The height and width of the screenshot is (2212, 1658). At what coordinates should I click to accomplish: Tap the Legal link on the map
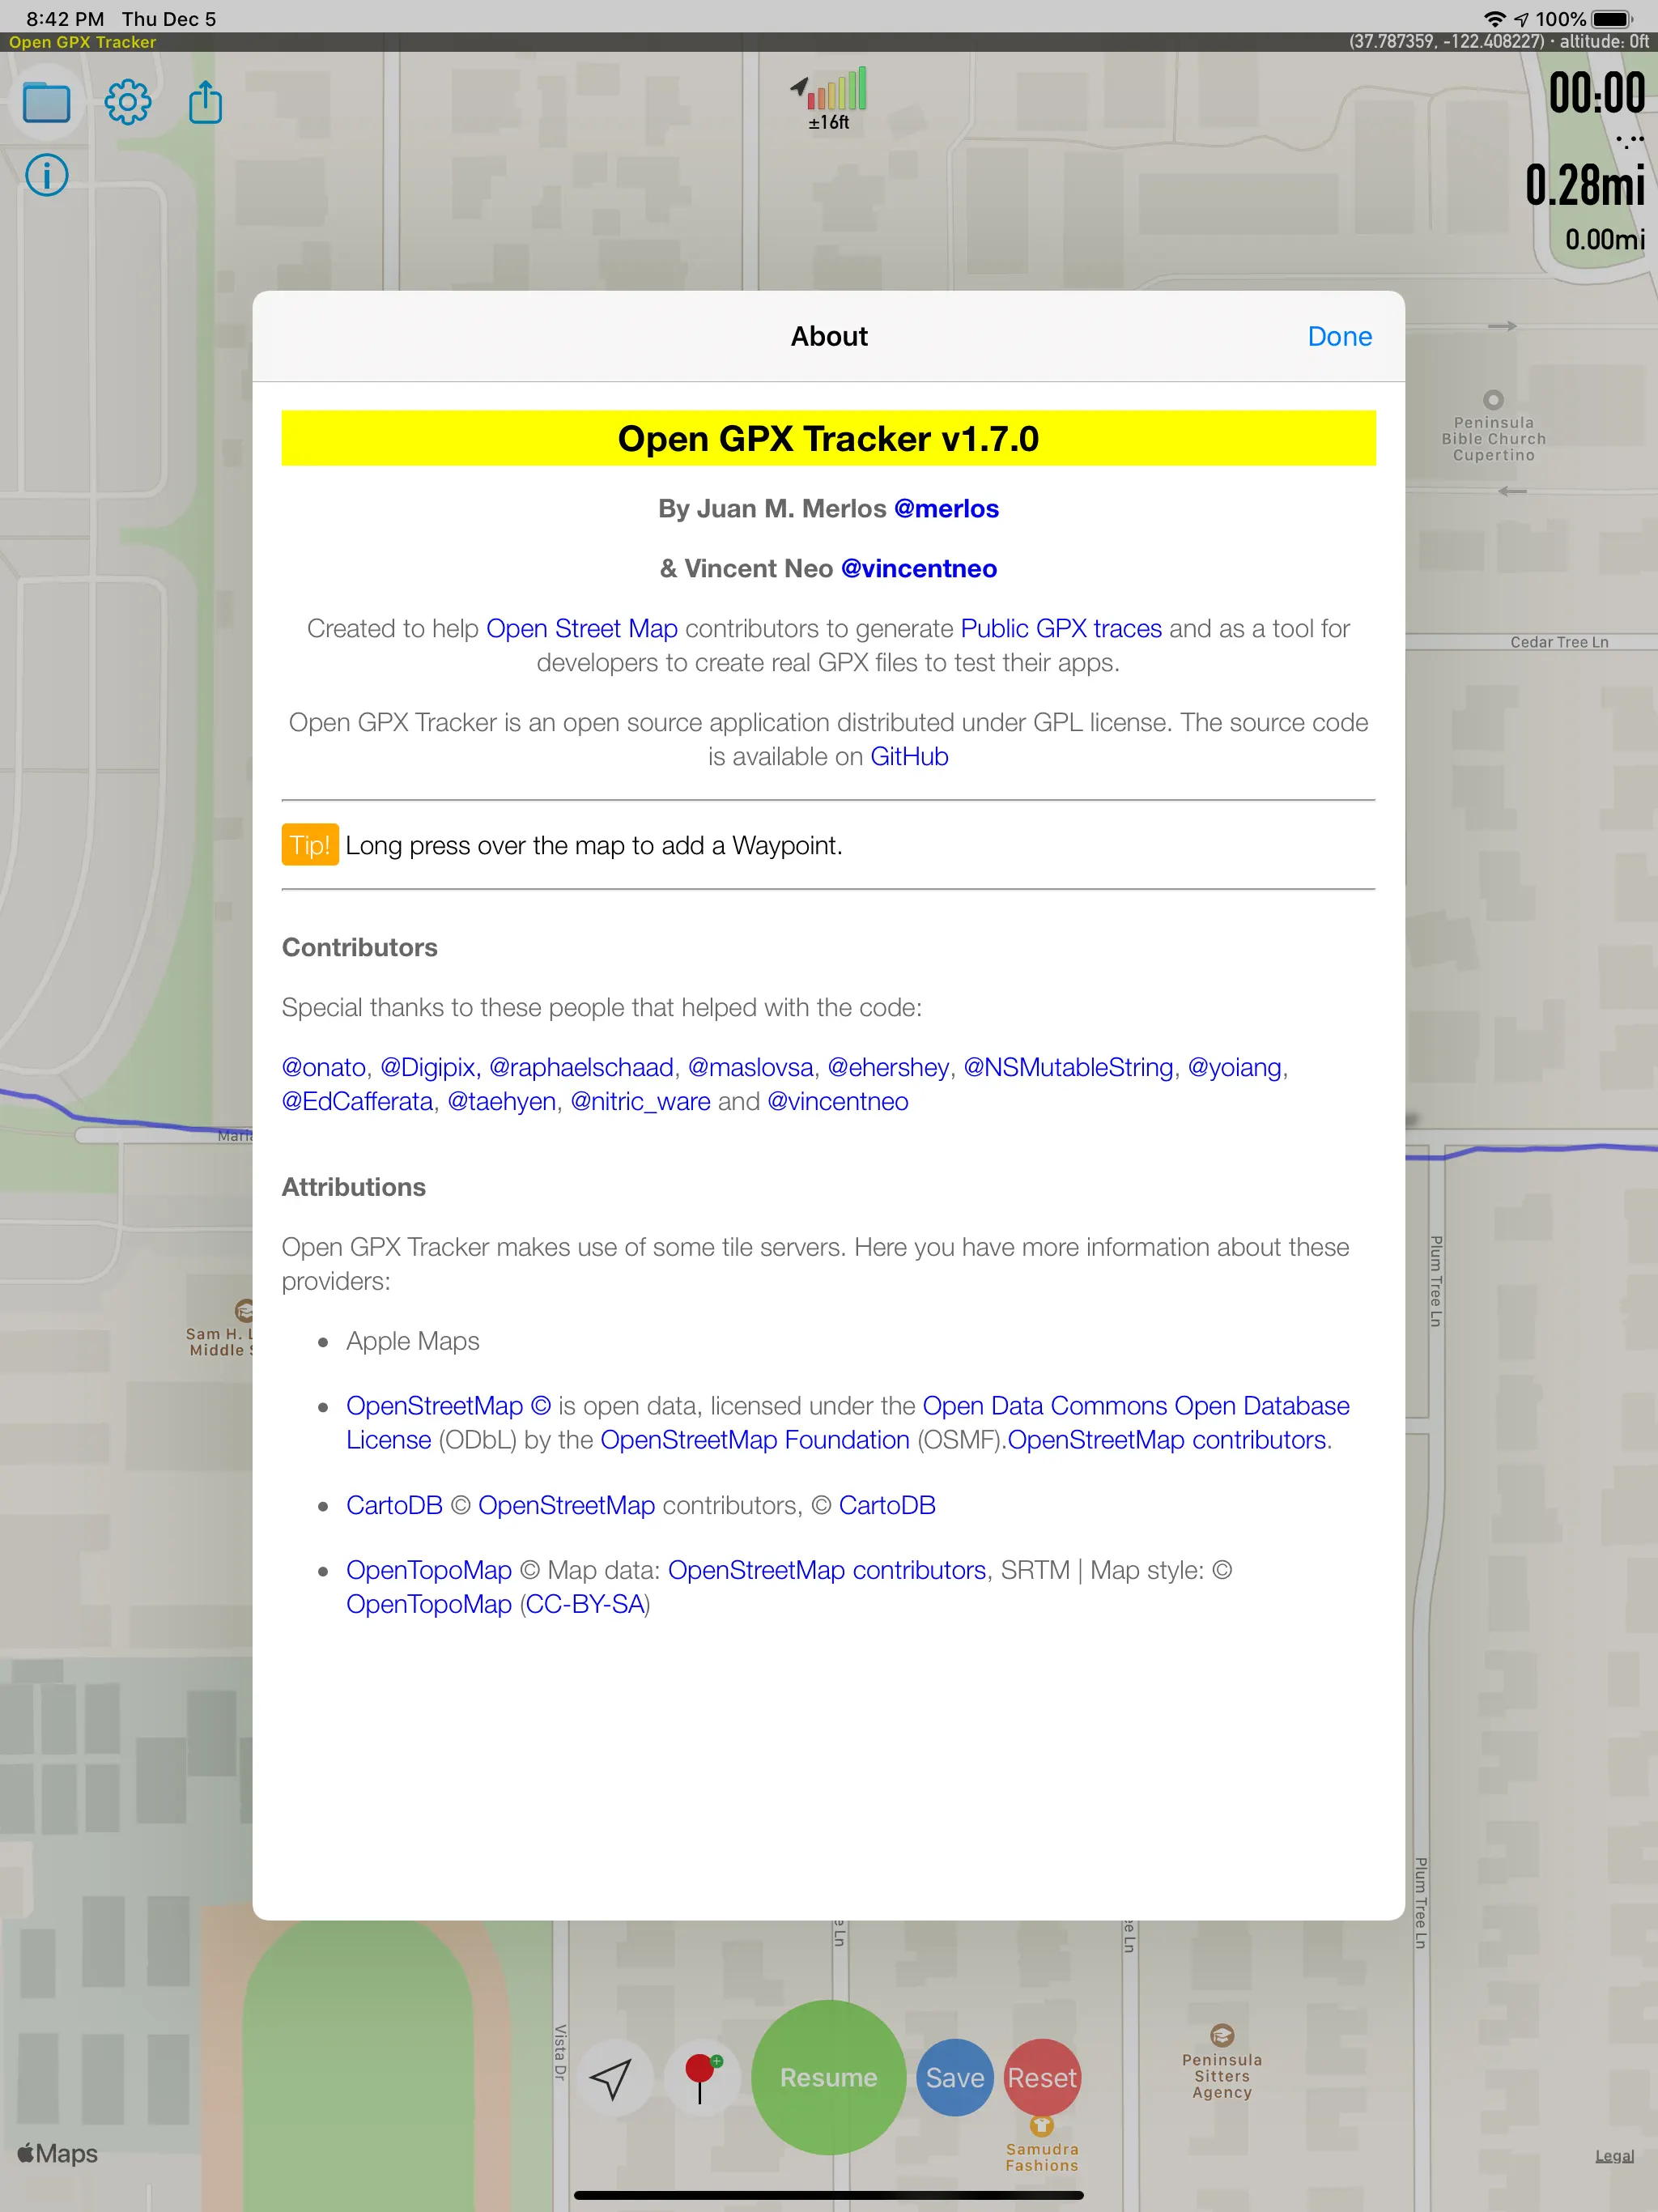(1614, 2156)
